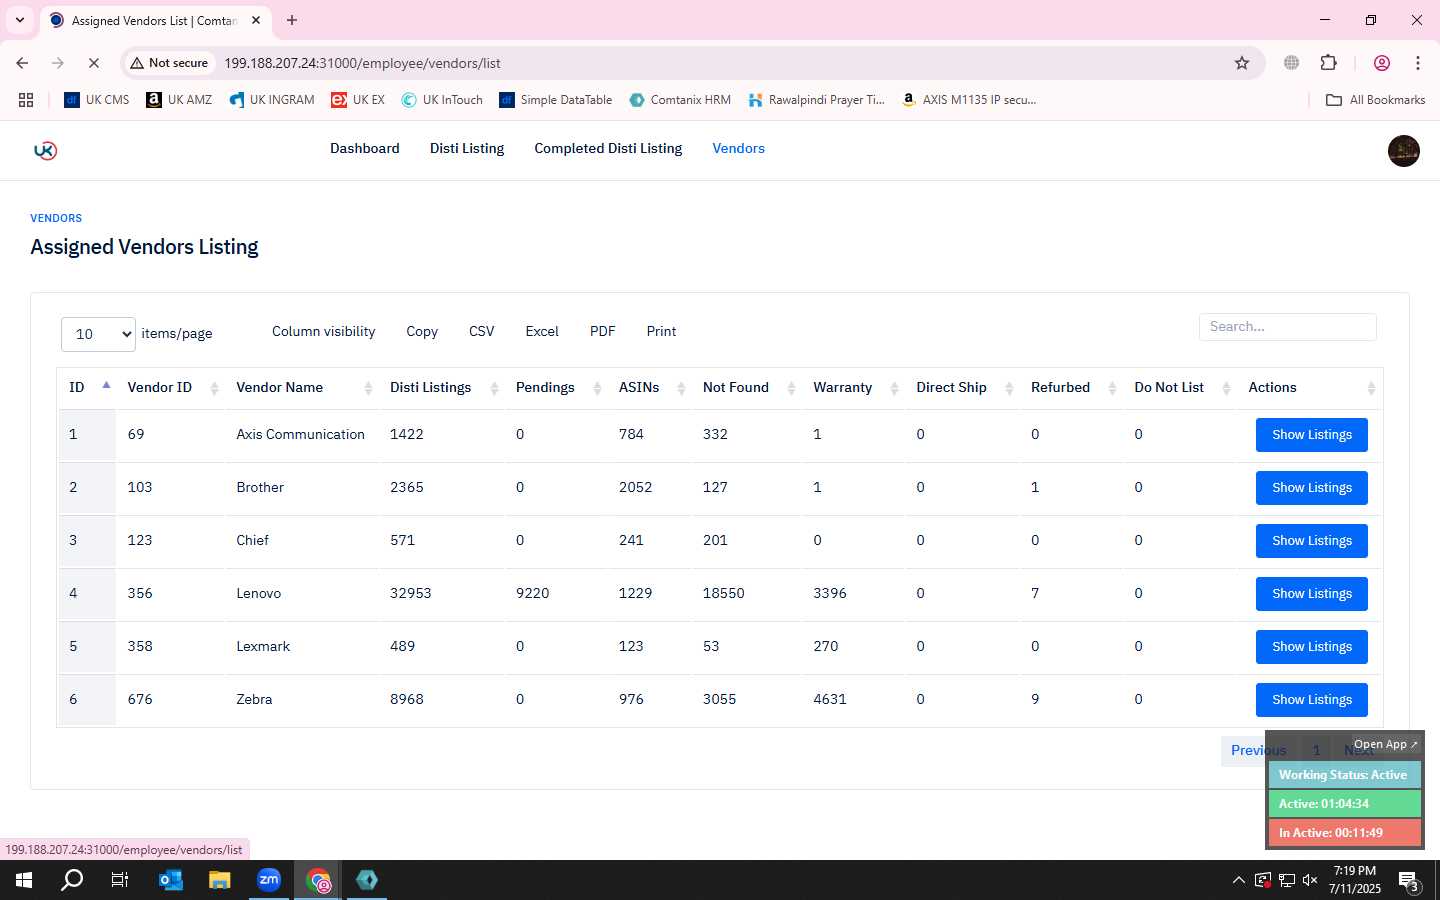Open a new browser tab
Viewport: 1440px width, 900px height.
tap(291, 20)
